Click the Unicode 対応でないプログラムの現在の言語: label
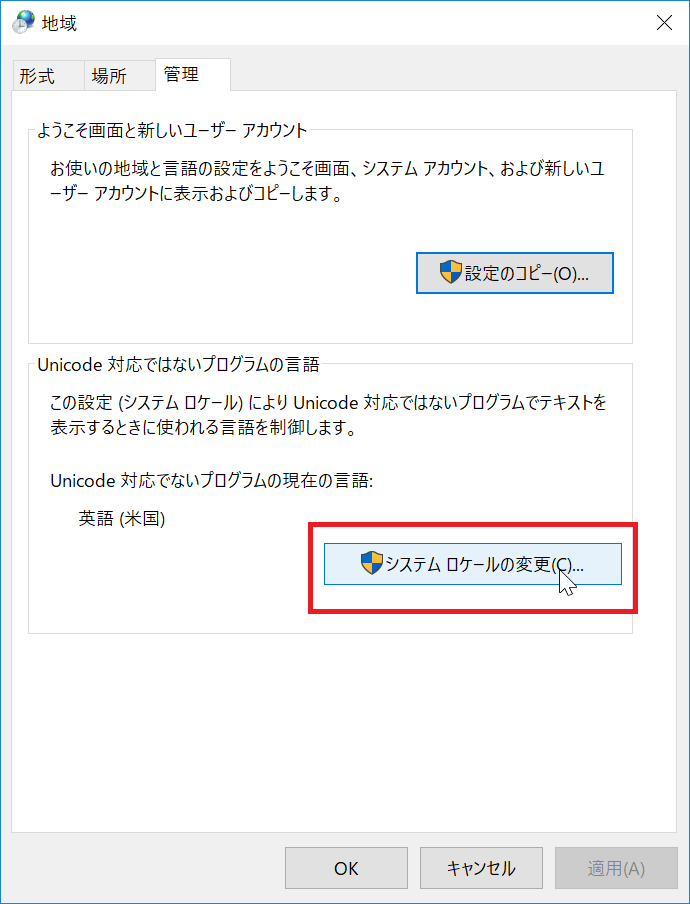The width and height of the screenshot is (690, 904). click(212, 480)
